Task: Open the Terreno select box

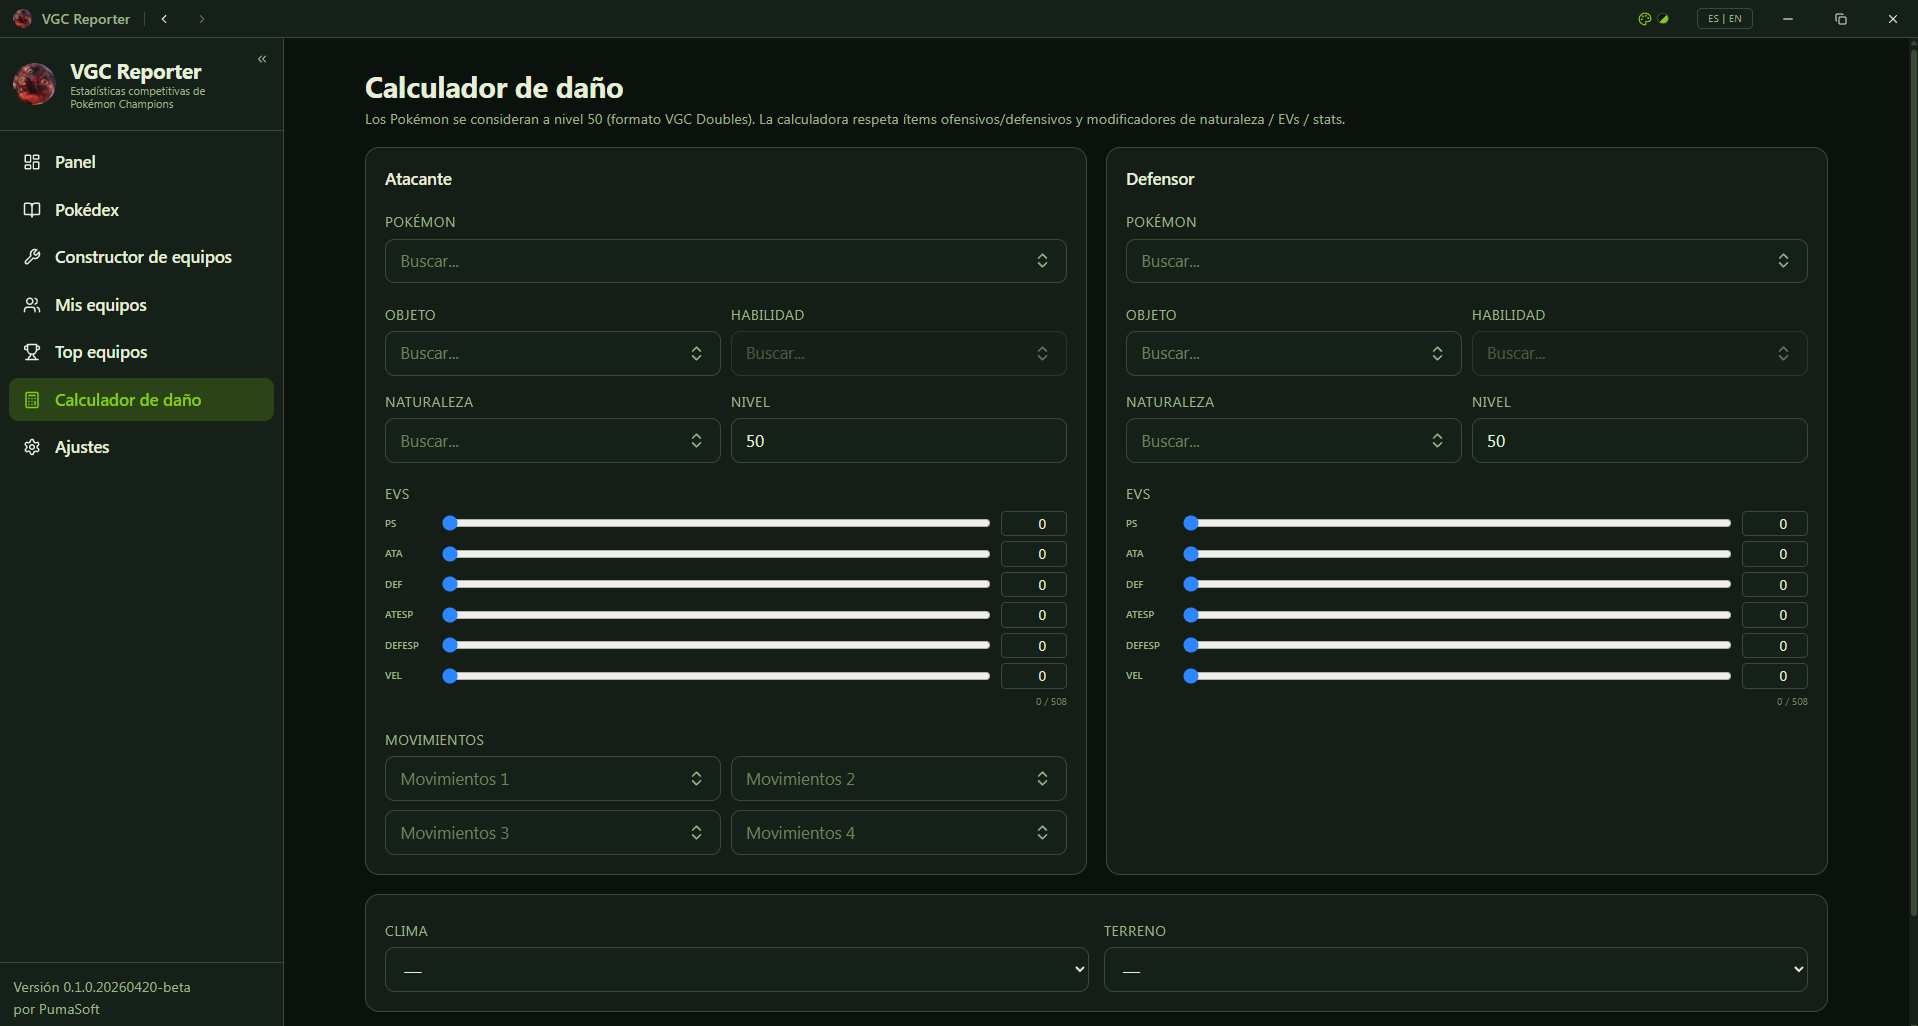Action: pos(1455,970)
